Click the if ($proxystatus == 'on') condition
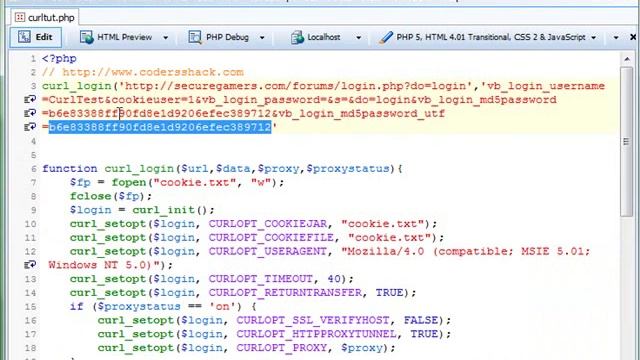This screenshot has height=360, width=640. click(x=156, y=307)
